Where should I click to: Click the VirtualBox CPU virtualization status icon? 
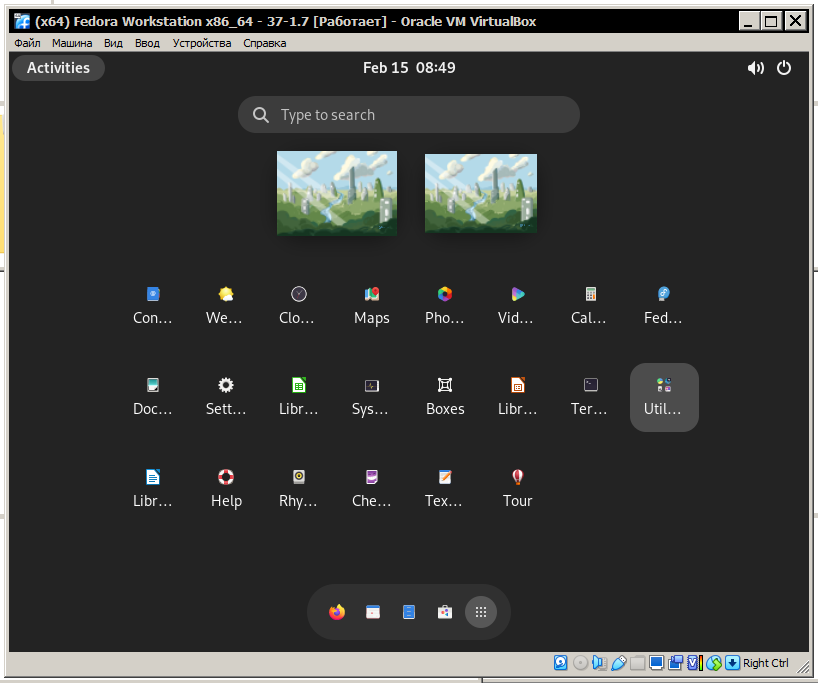point(694,663)
